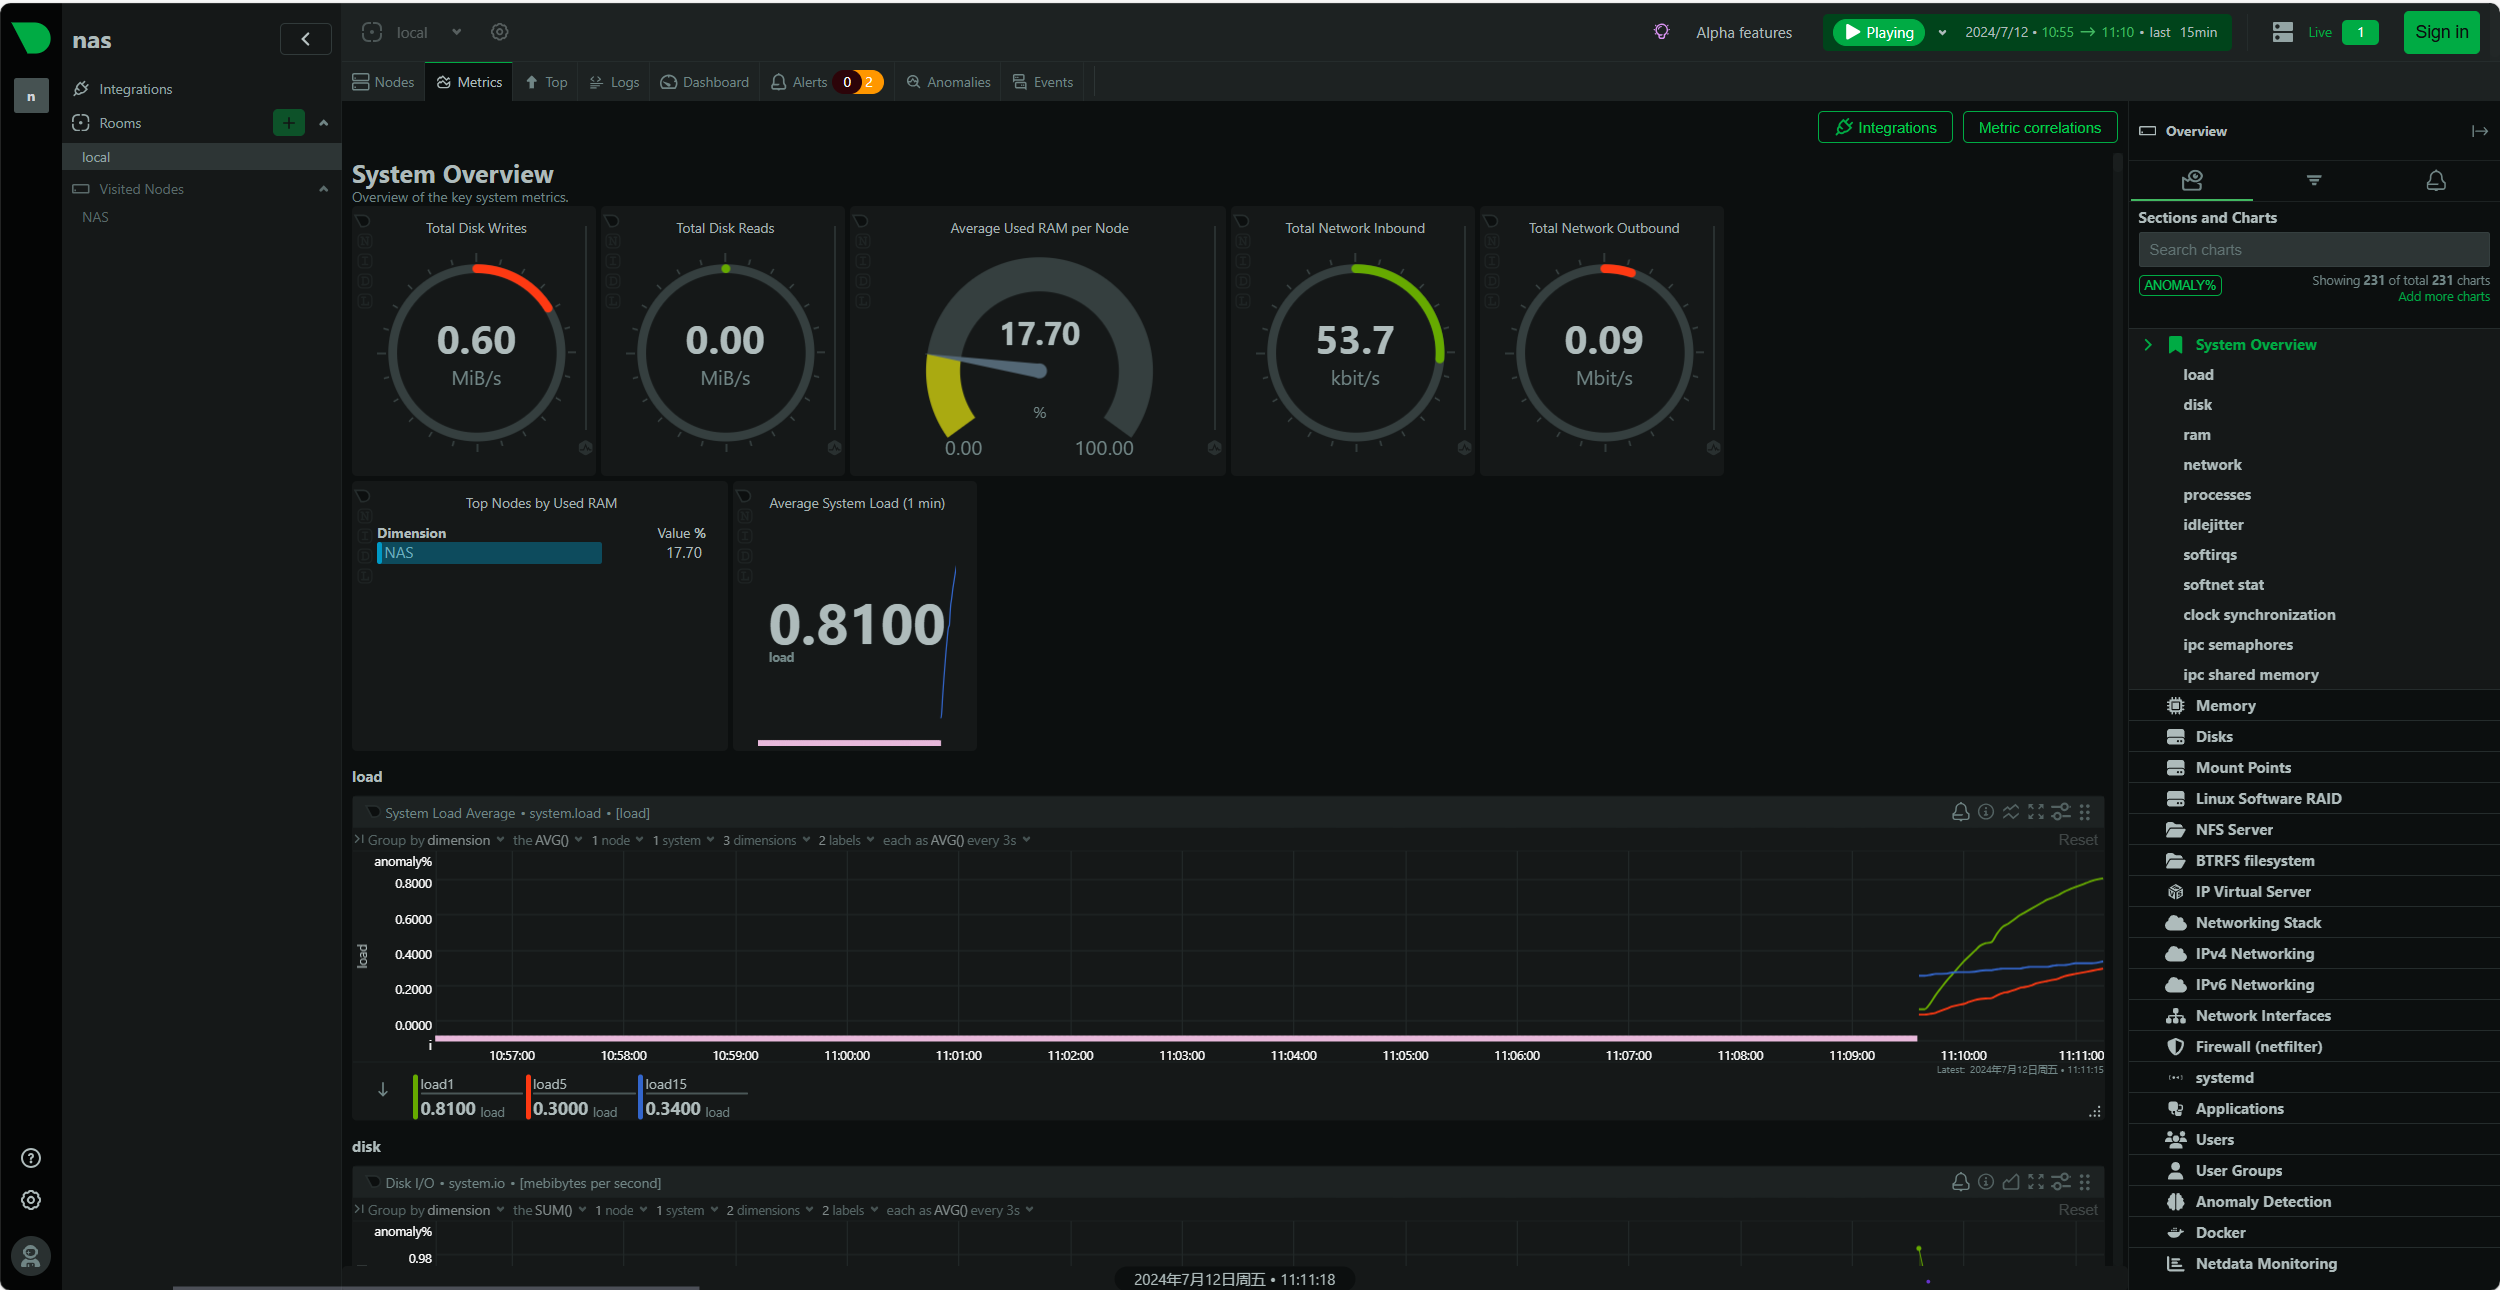Collapse the left sidebar with arrow button
The image size is (2500, 1290).
(305, 39)
